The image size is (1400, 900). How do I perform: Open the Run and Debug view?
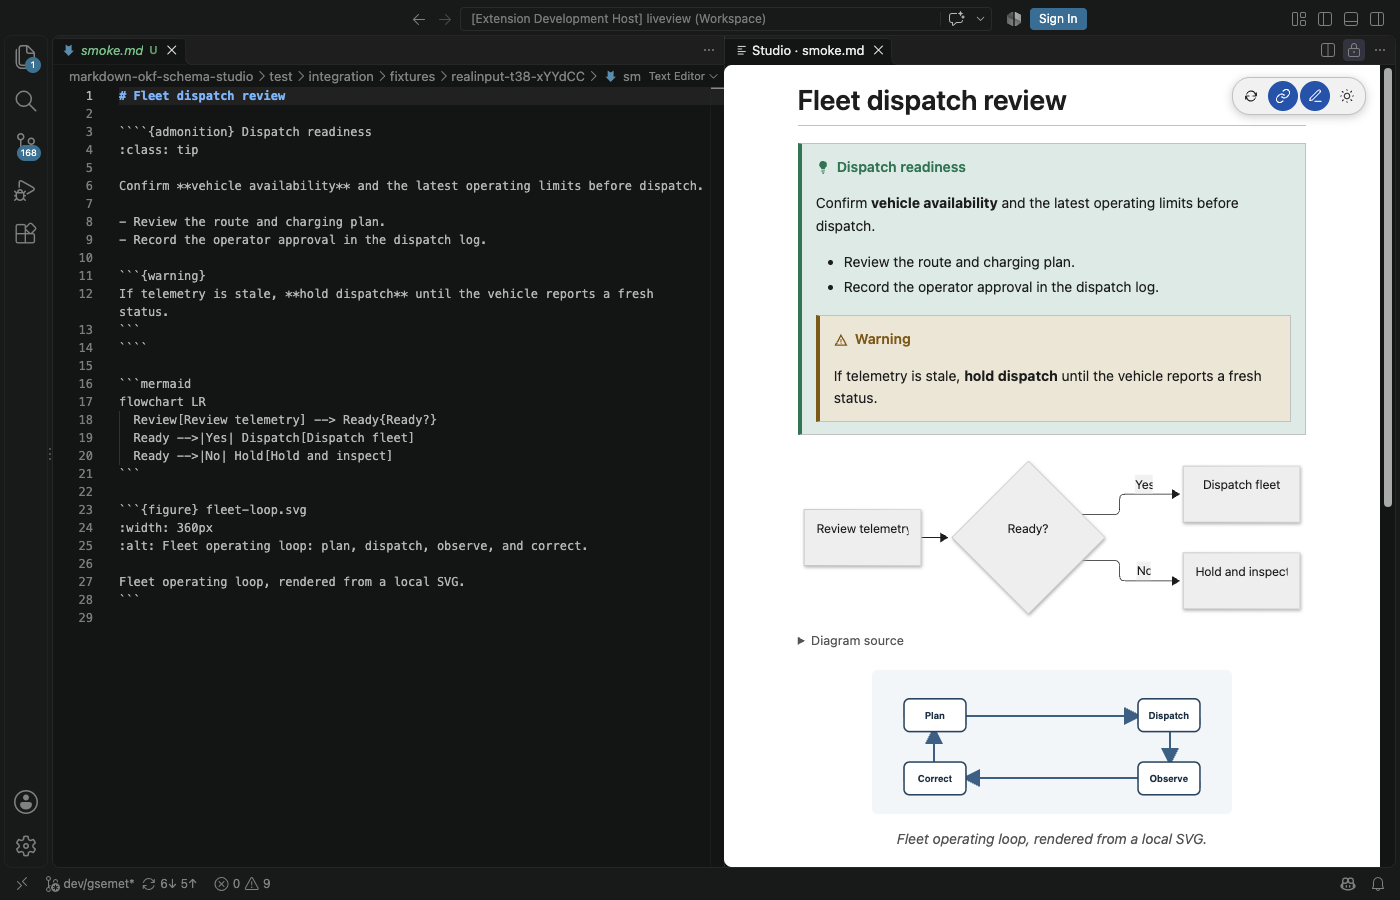point(26,190)
